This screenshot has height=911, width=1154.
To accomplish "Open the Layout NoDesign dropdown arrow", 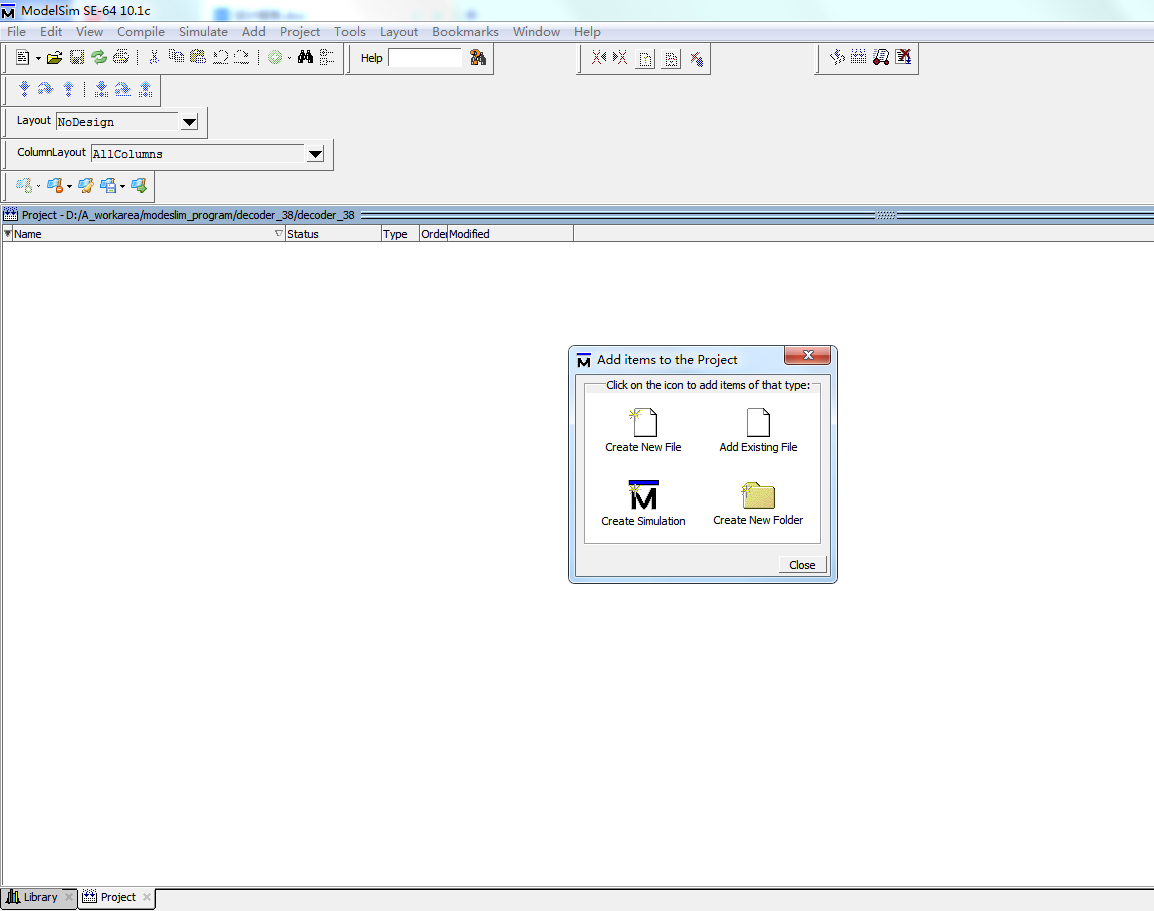I will pyautogui.click(x=189, y=122).
